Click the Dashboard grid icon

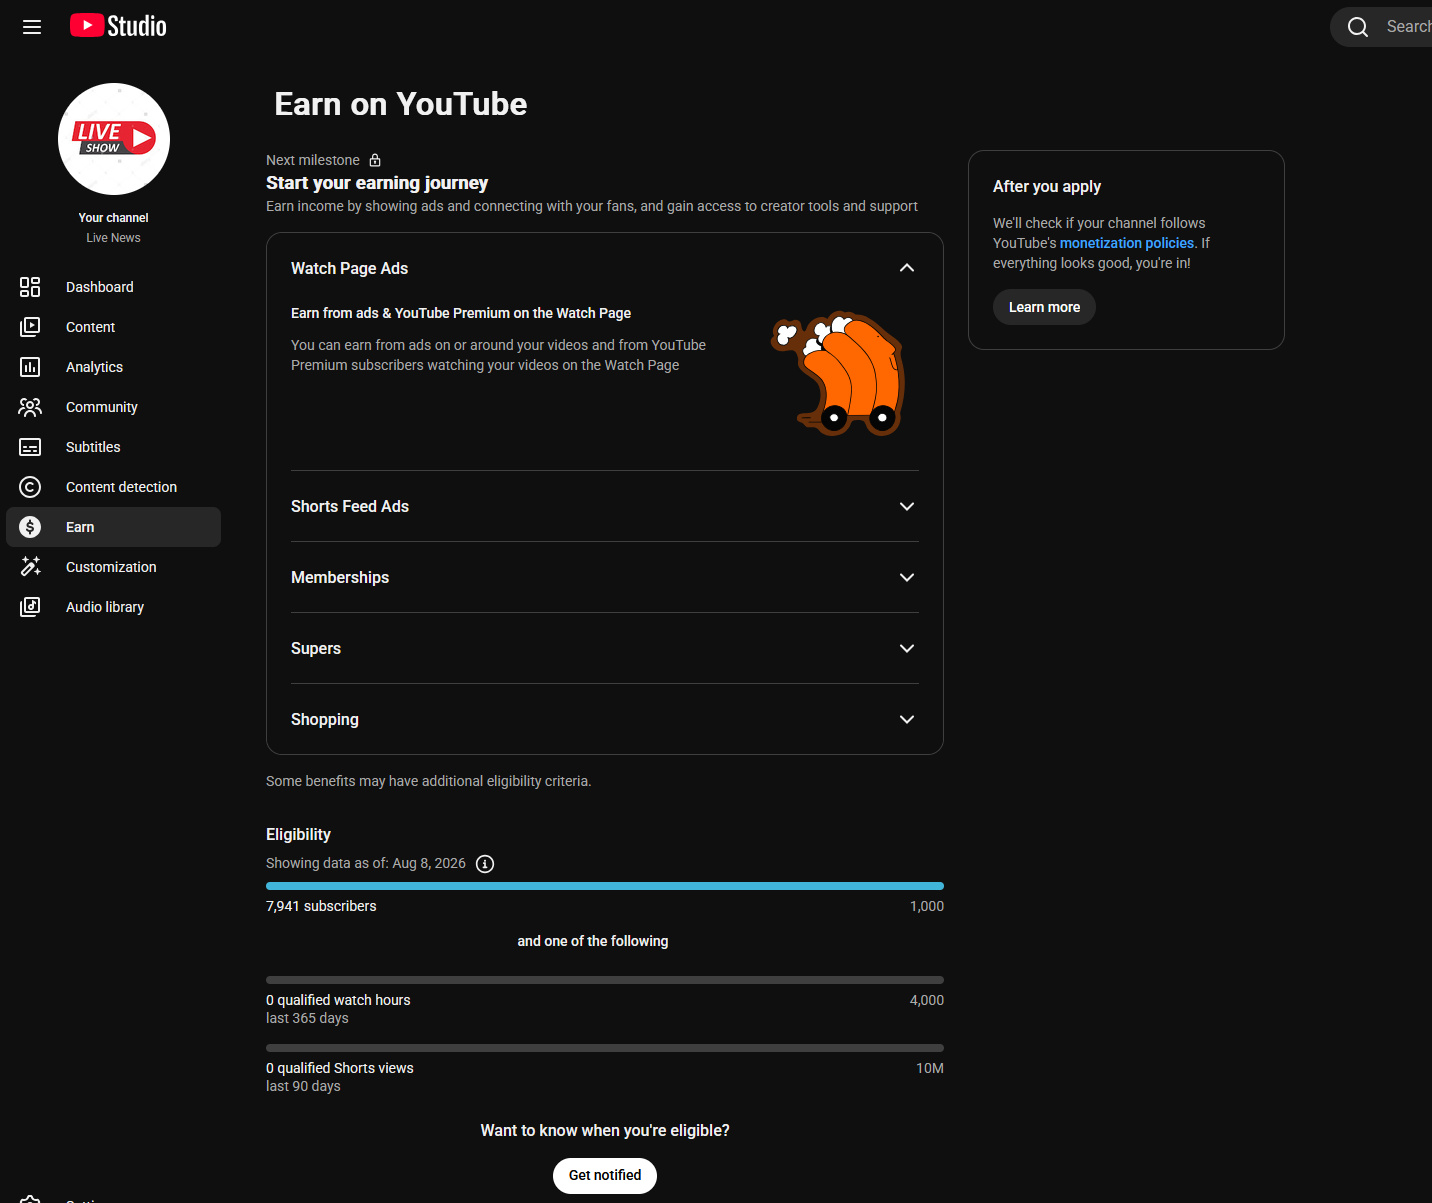point(30,287)
